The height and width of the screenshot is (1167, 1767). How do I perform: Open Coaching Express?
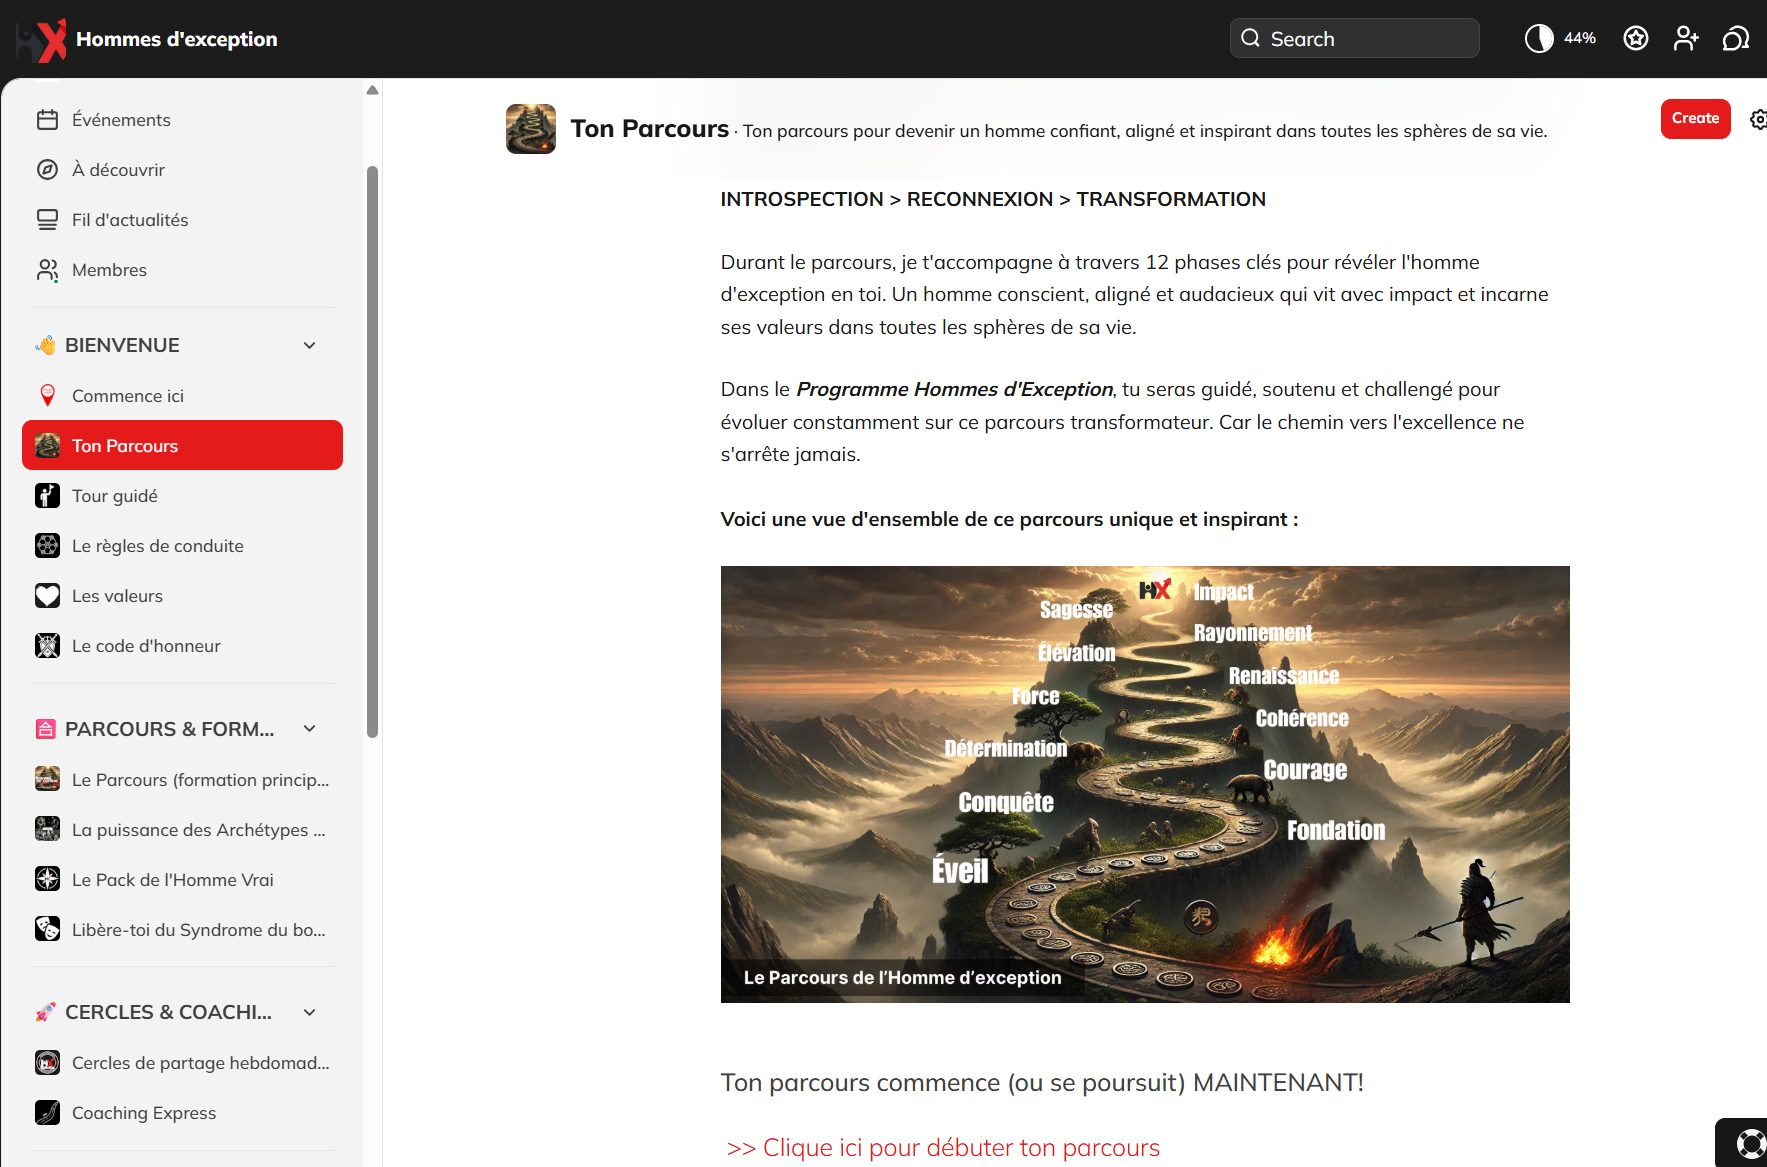click(182, 1112)
